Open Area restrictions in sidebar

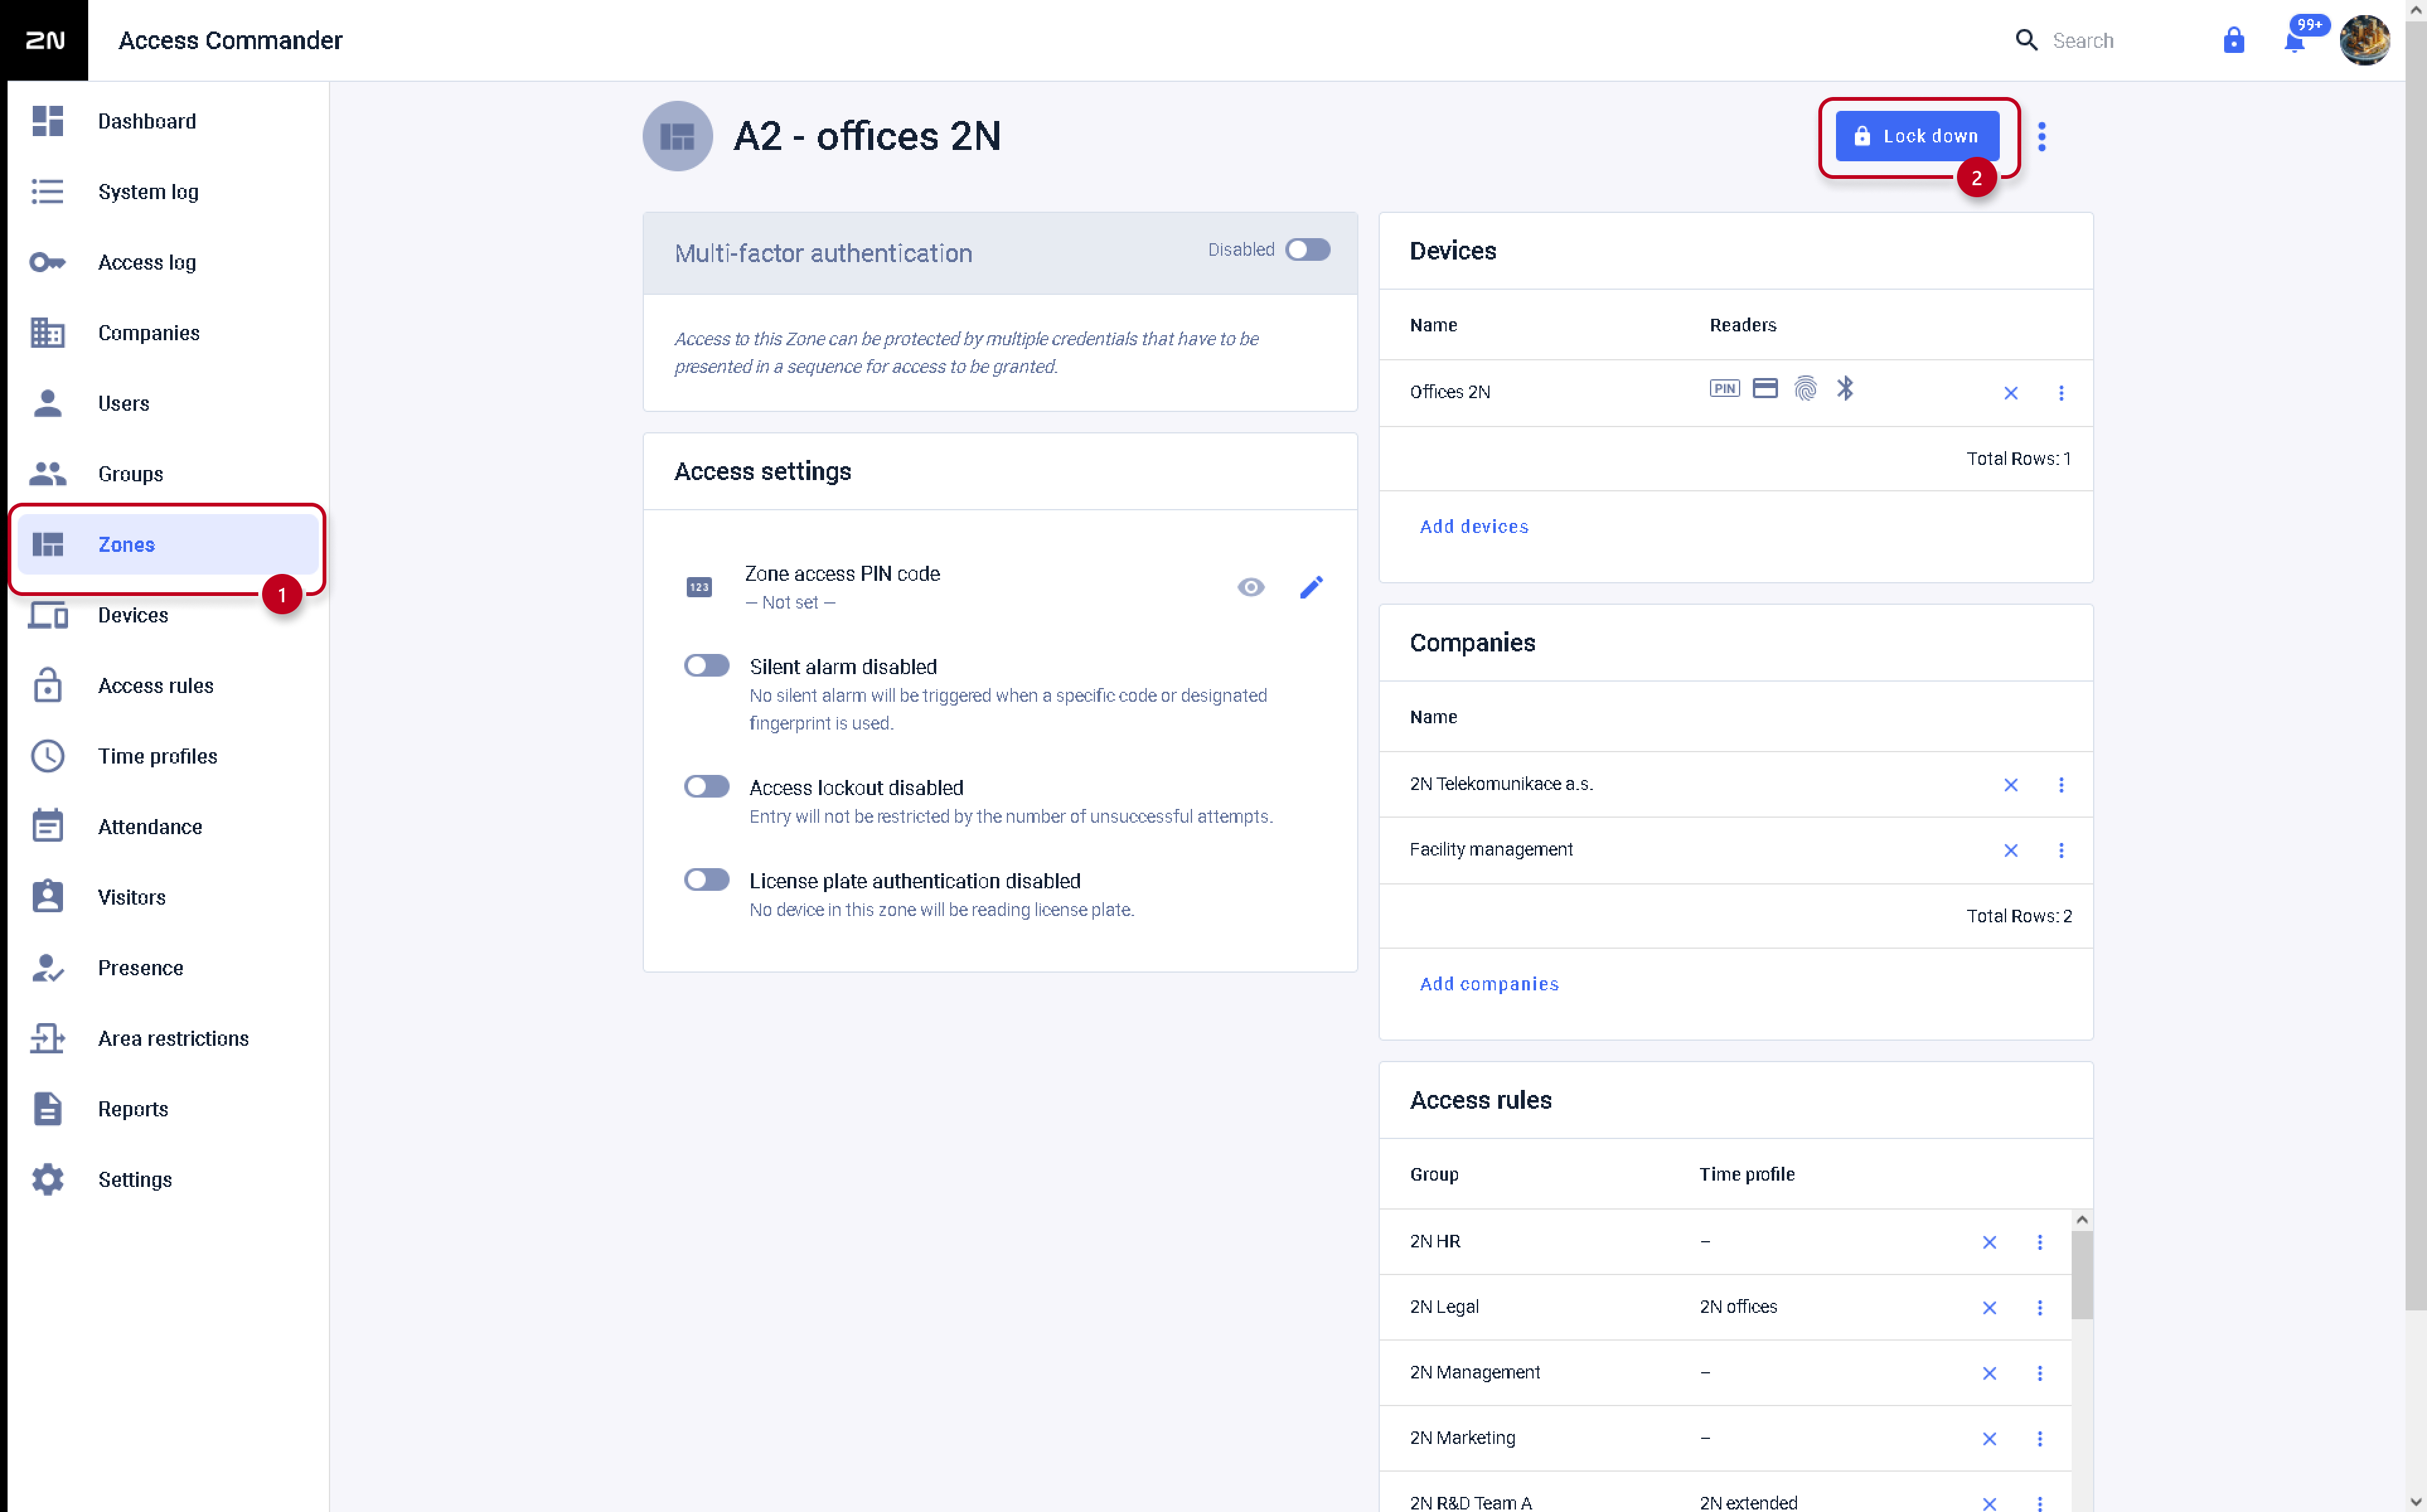coord(168,1038)
